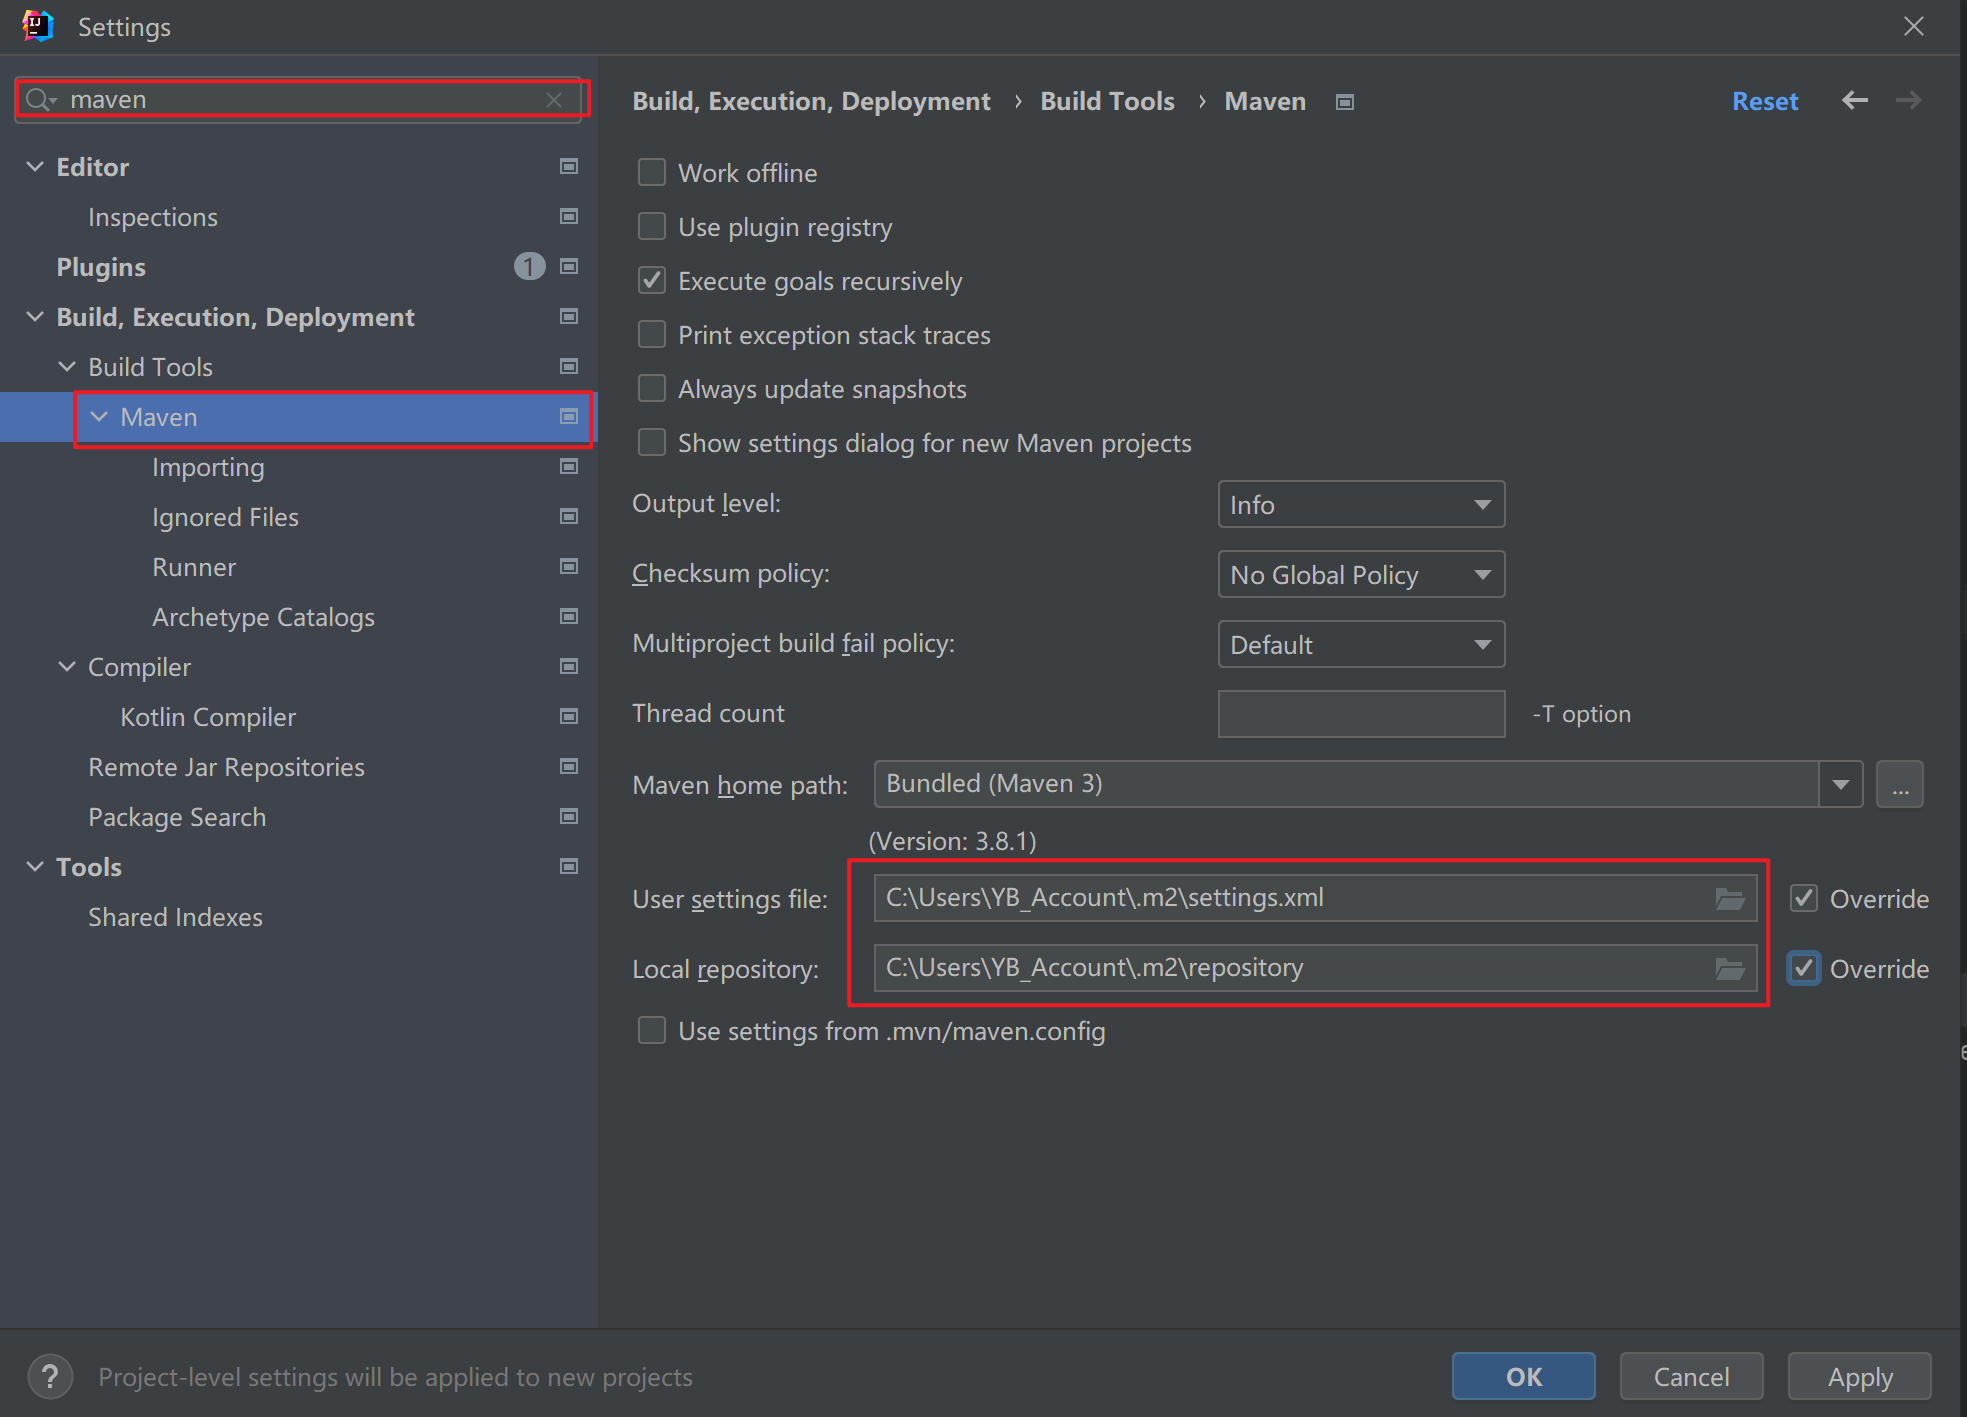Click the browse folder icon for User settings file
The width and height of the screenshot is (1967, 1417).
click(x=1730, y=896)
